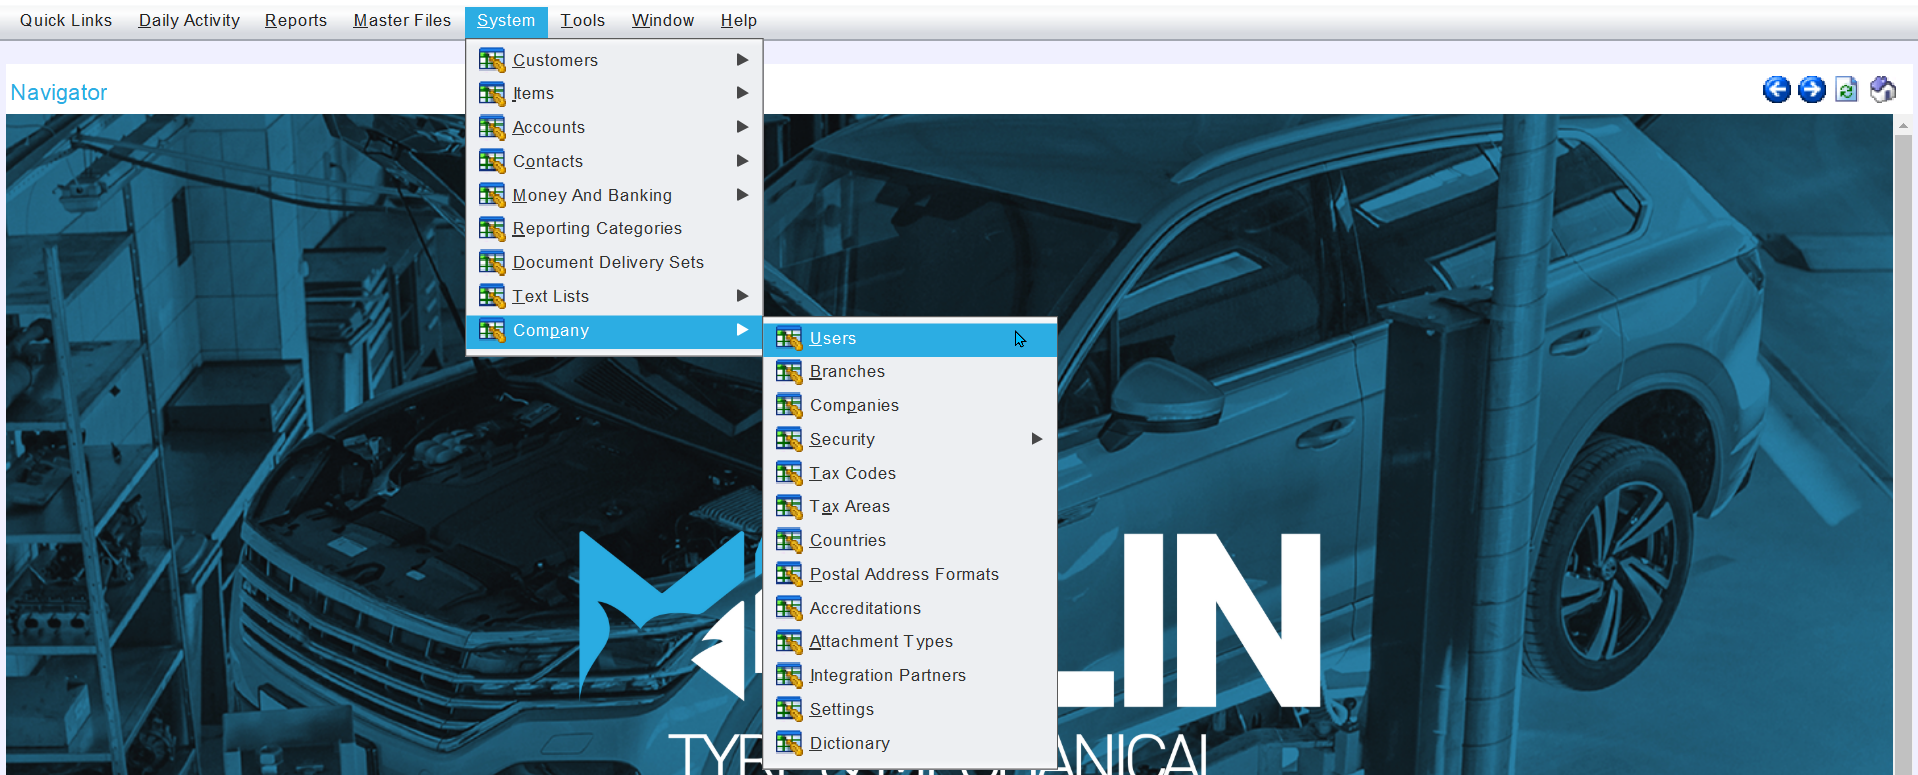Choose Accreditations from the submenu
This screenshot has width=1918, height=775.
[910, 608]
